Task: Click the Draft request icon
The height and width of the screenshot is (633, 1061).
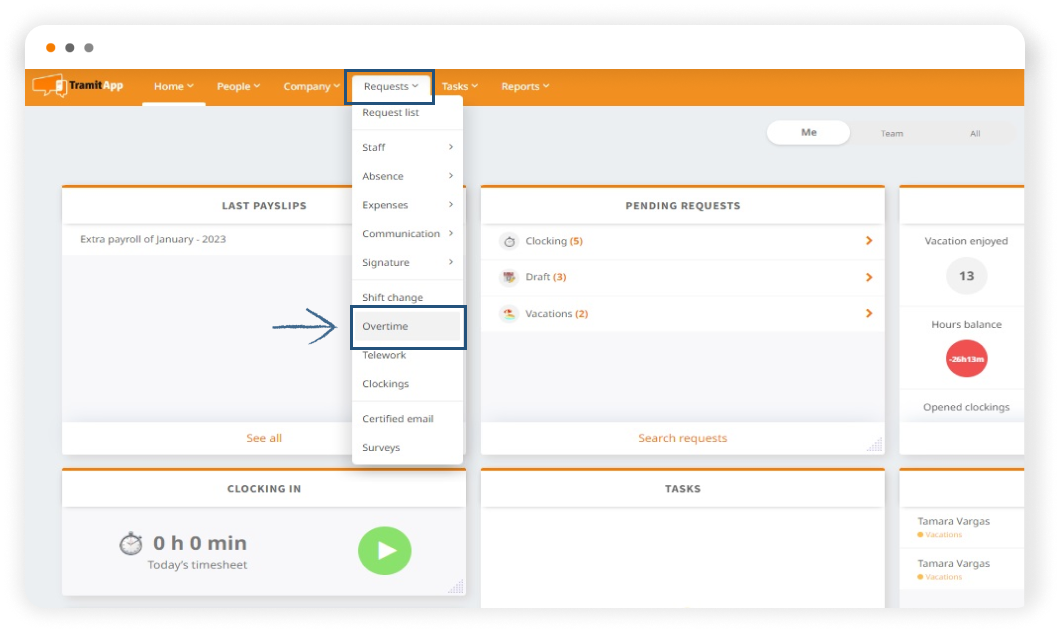Action: (x=509, y=277)
